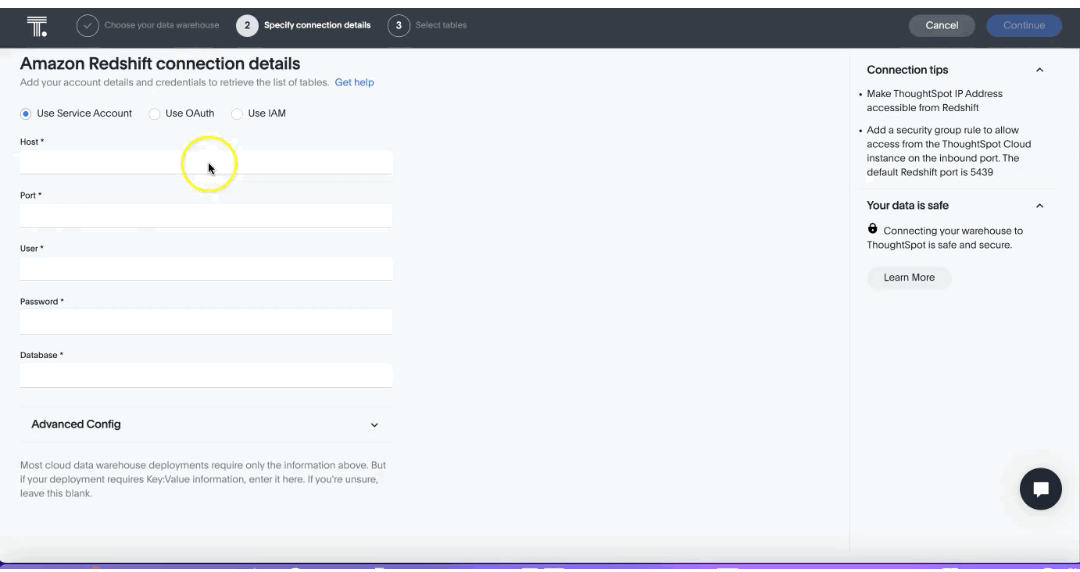Click the Connection tips heading text
The image size is (1080, 572).
coord(907,70)
